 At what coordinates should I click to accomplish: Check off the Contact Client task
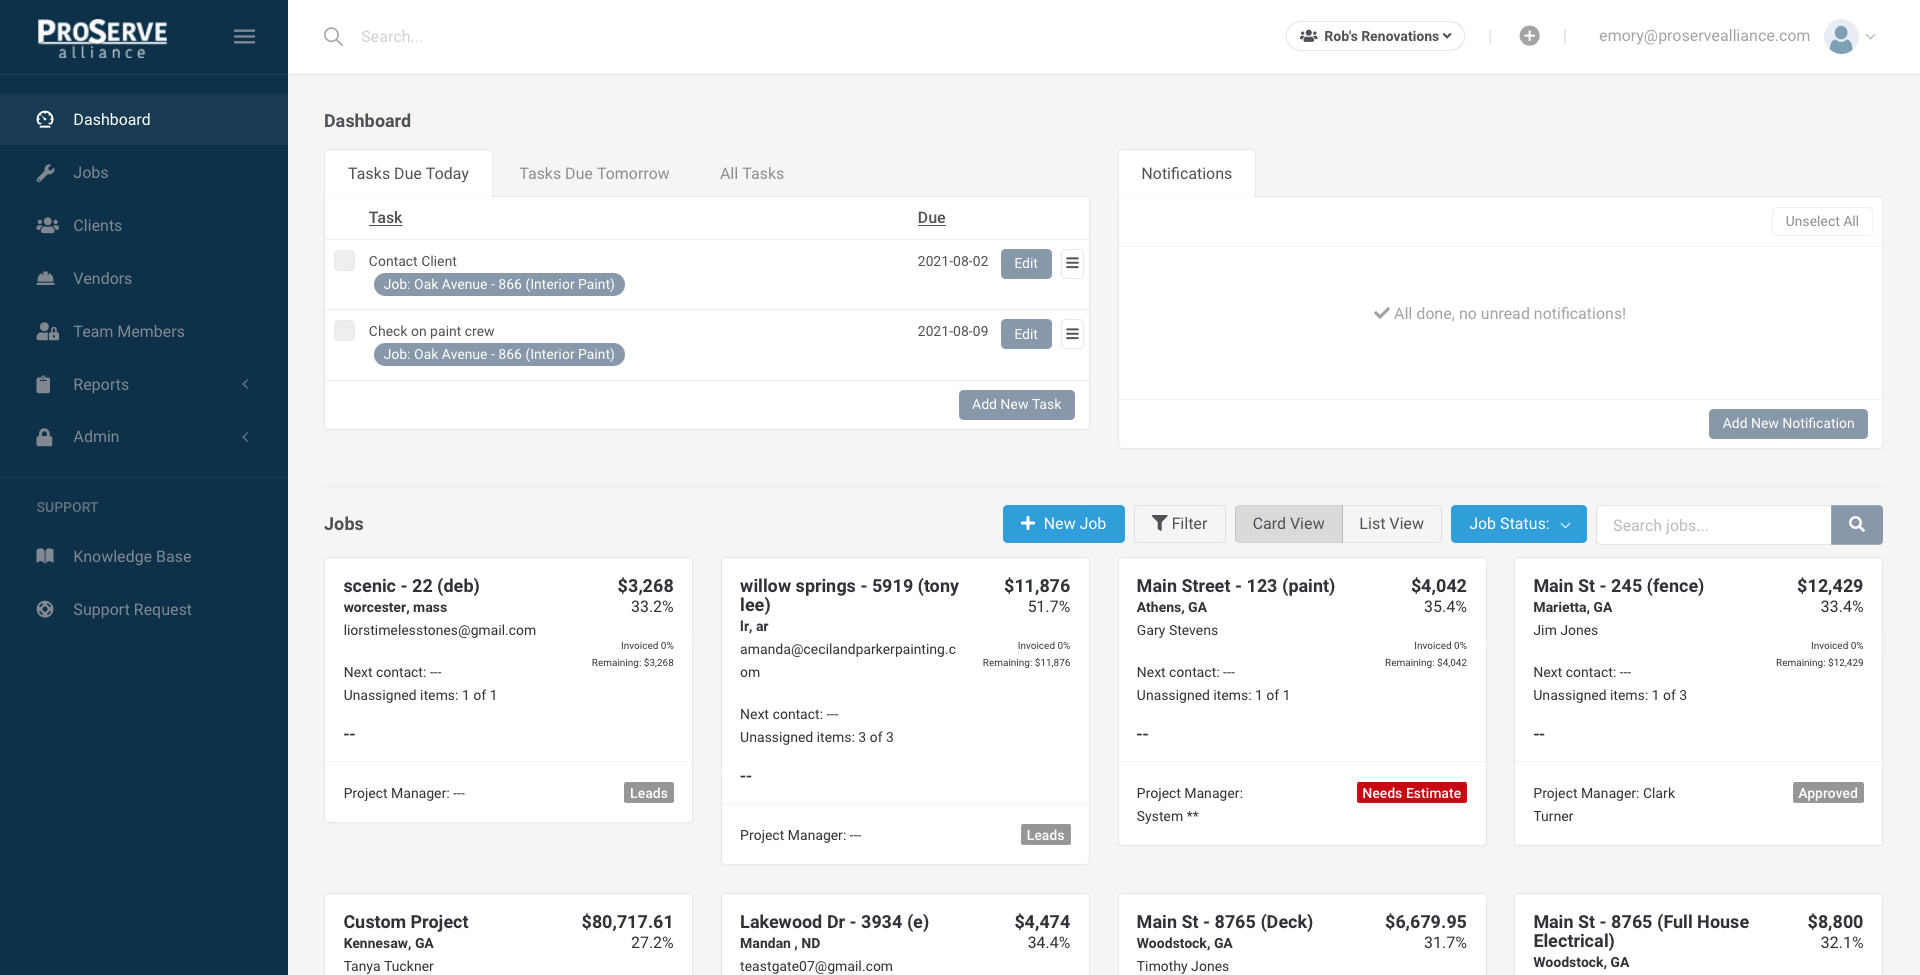coord(344,260)
